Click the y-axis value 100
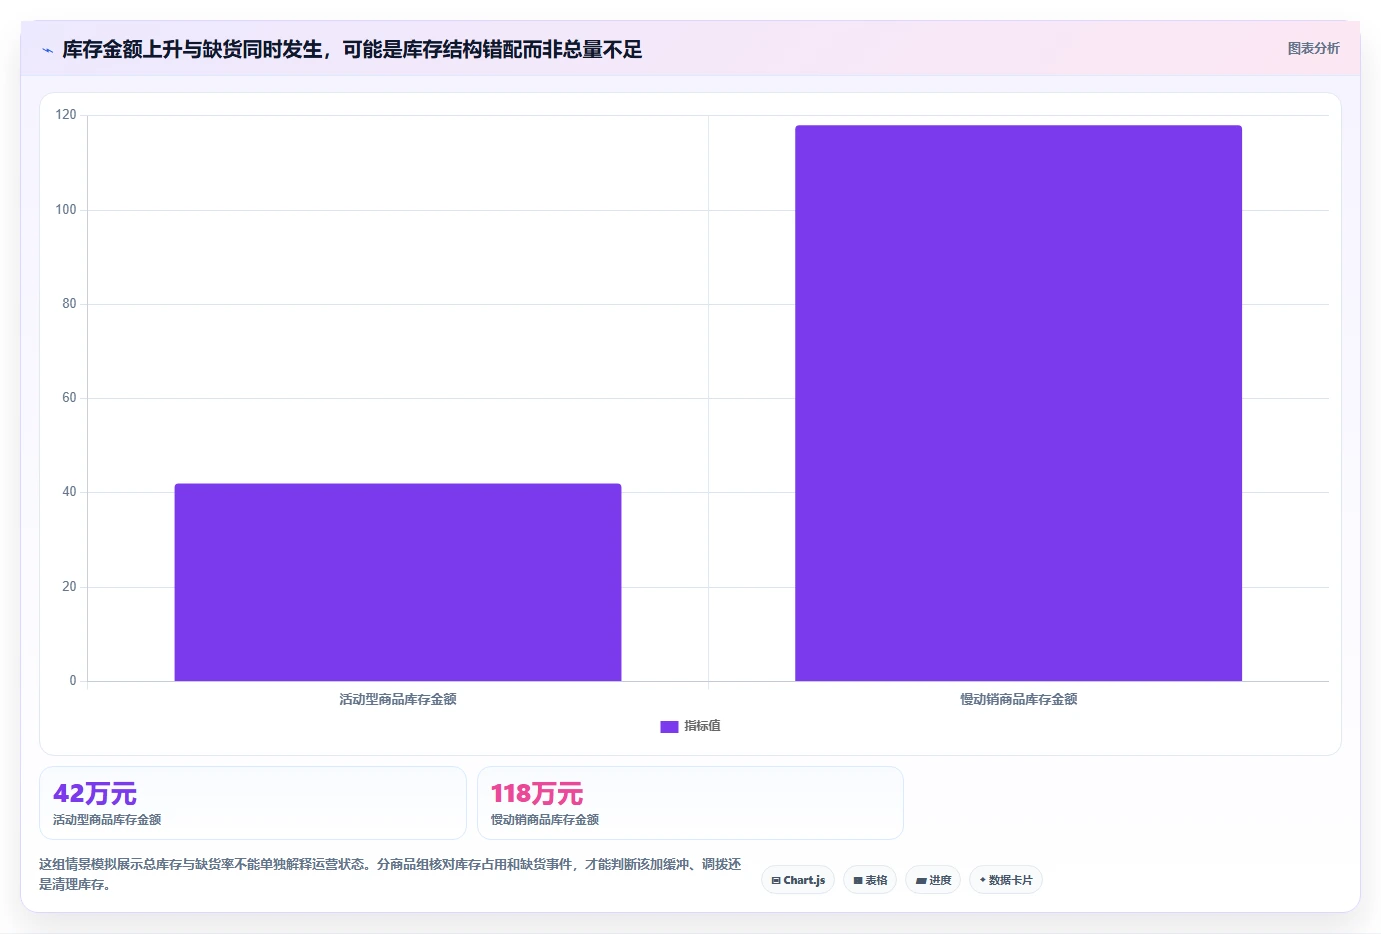Screen dimensions: 1381x934 tap(66, 210)
